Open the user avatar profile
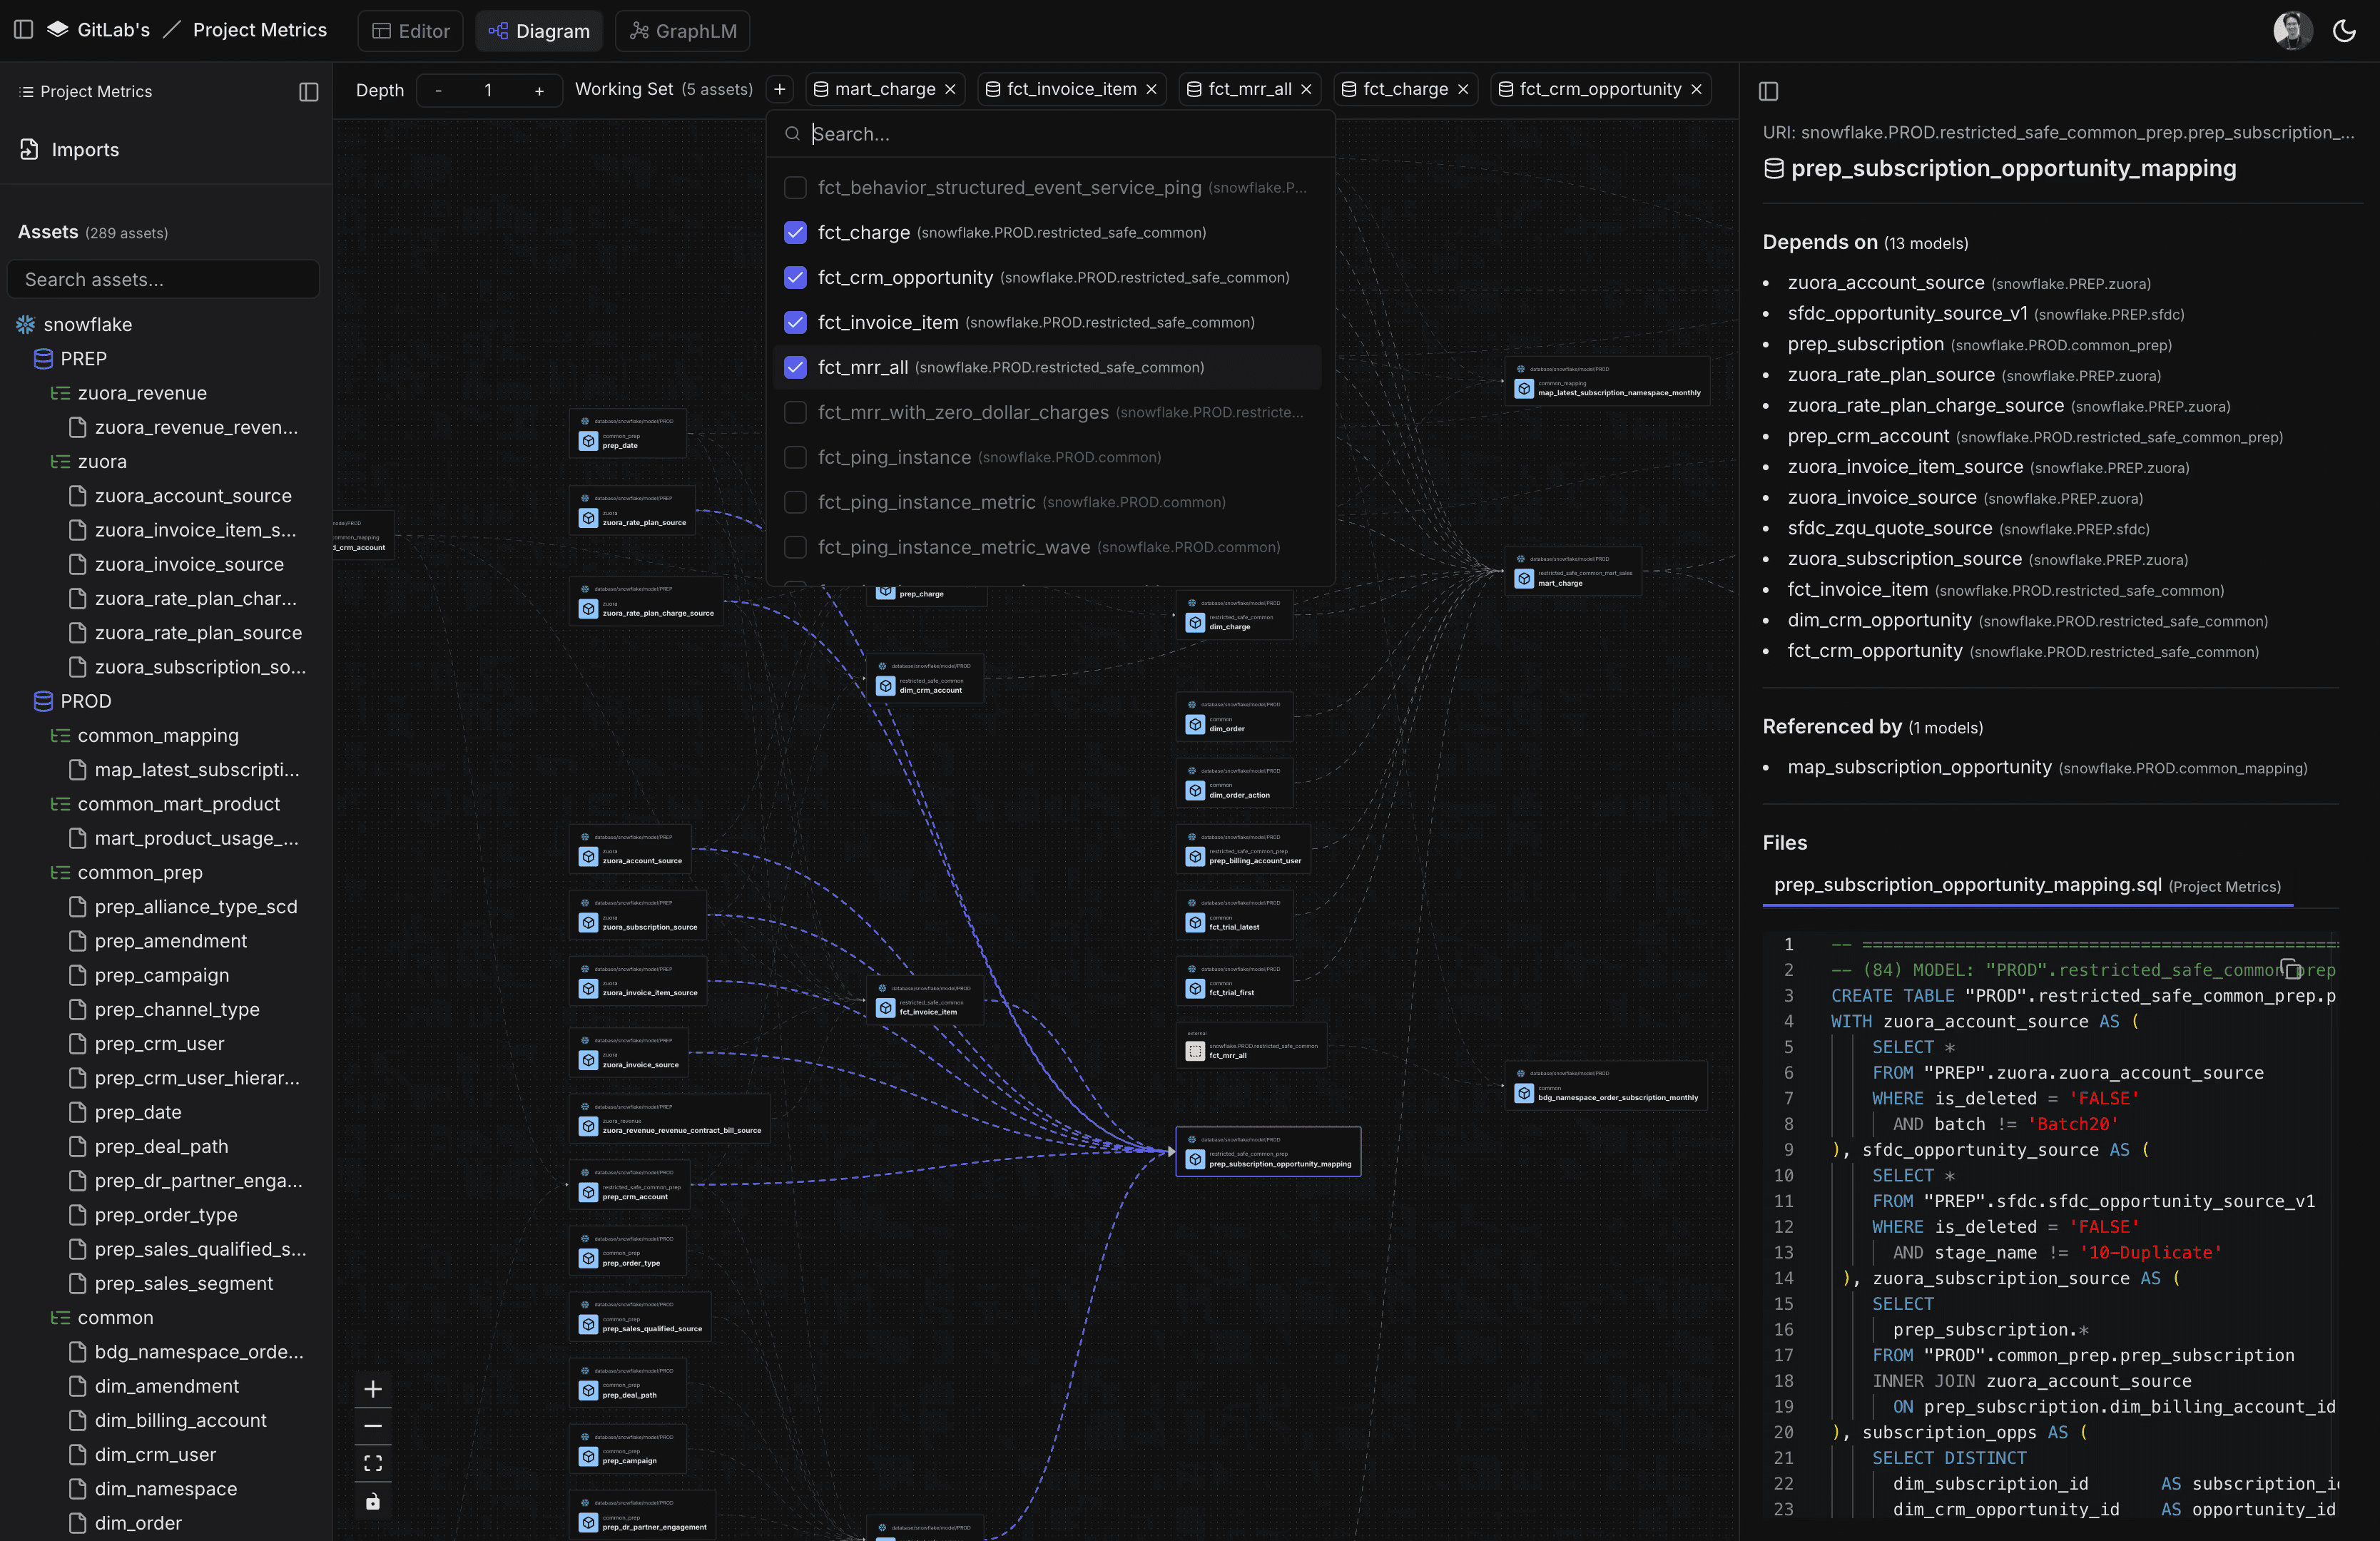Screen dimensions: 2380x1541 tap(2292, 30)
